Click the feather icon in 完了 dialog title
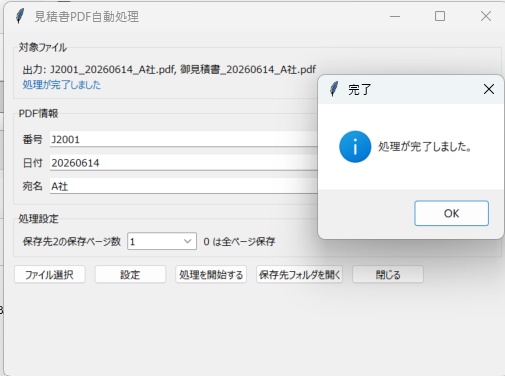This screenshot has width=505, height=376. click(x=334, y=89)
